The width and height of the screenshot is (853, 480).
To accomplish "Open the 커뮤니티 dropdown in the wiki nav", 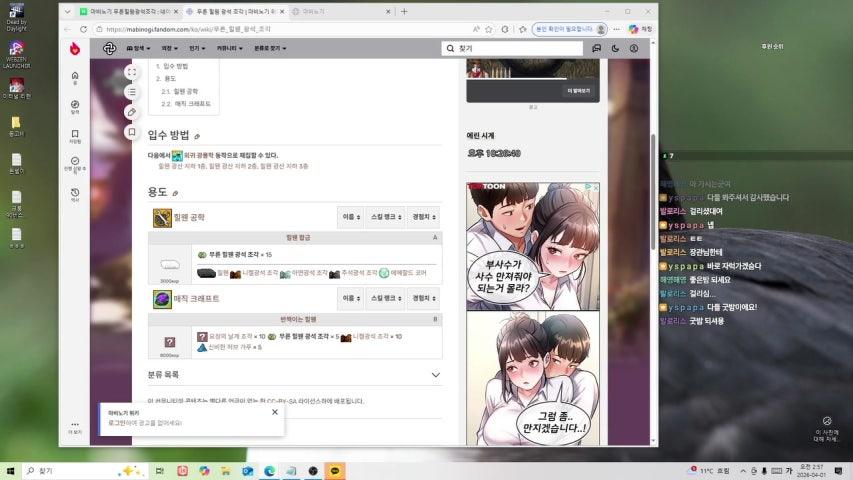I will (230, 48).
